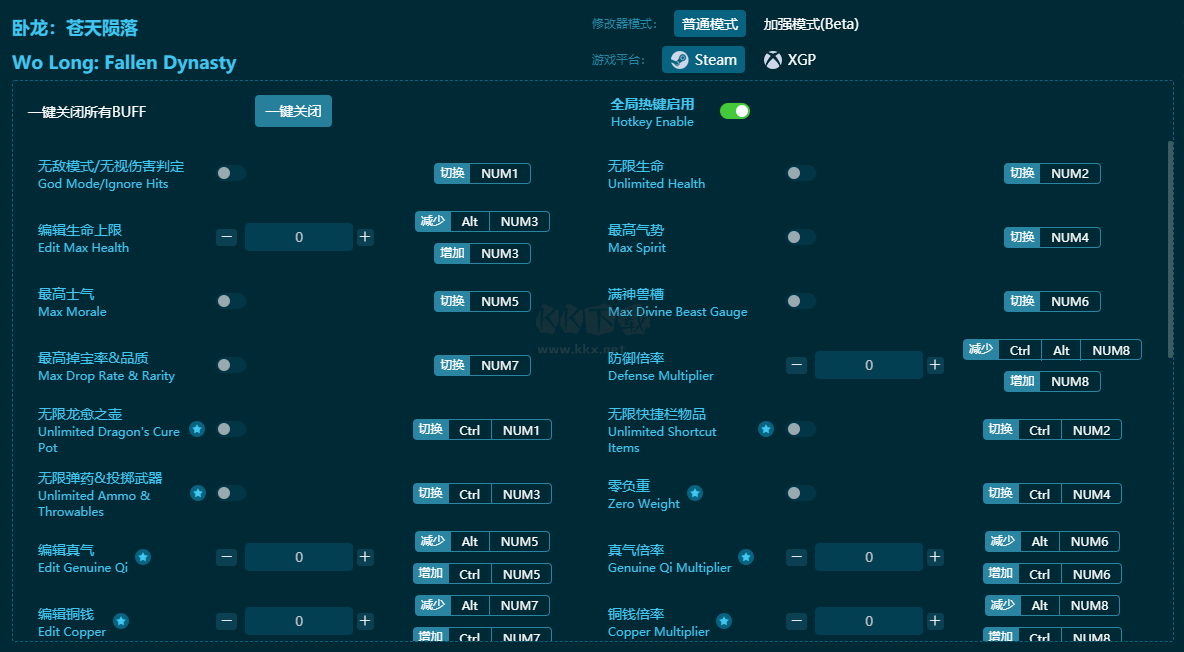Viewport: 1184px width, 652px height.
Task: Click 切换 NUM4 hotkey for Max Spirit
Action: 1052,237
